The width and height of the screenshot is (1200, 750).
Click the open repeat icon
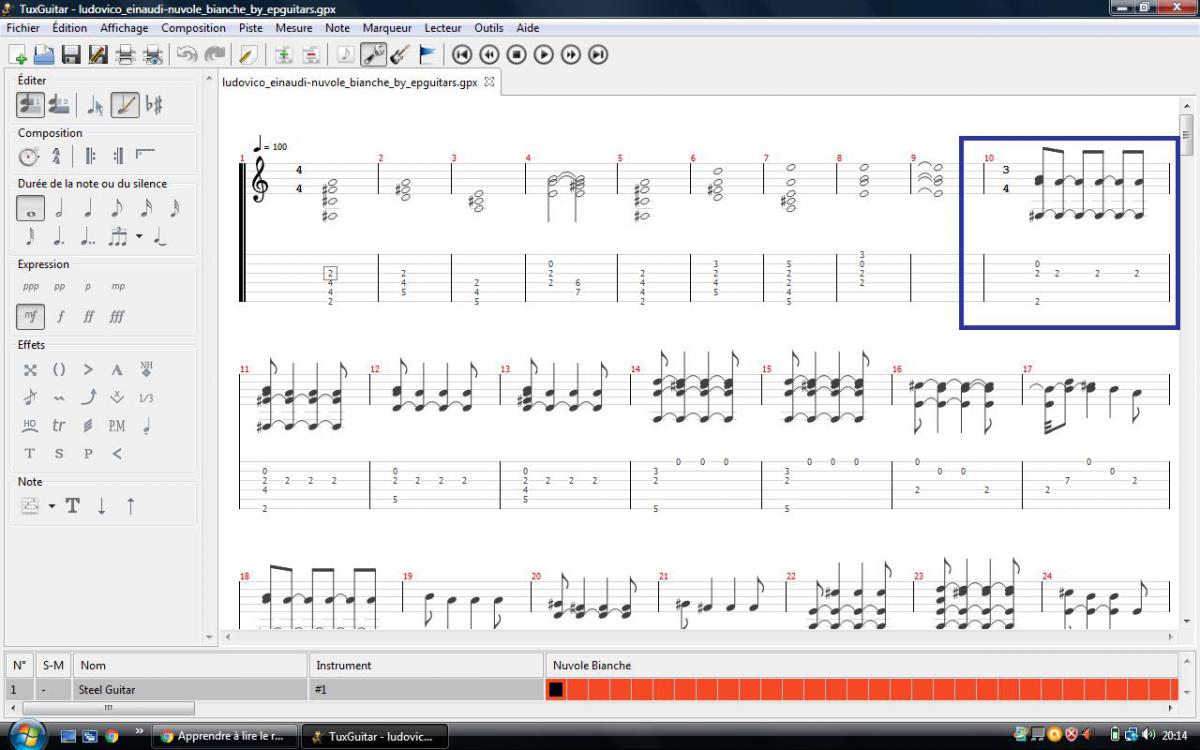point(90,156)
